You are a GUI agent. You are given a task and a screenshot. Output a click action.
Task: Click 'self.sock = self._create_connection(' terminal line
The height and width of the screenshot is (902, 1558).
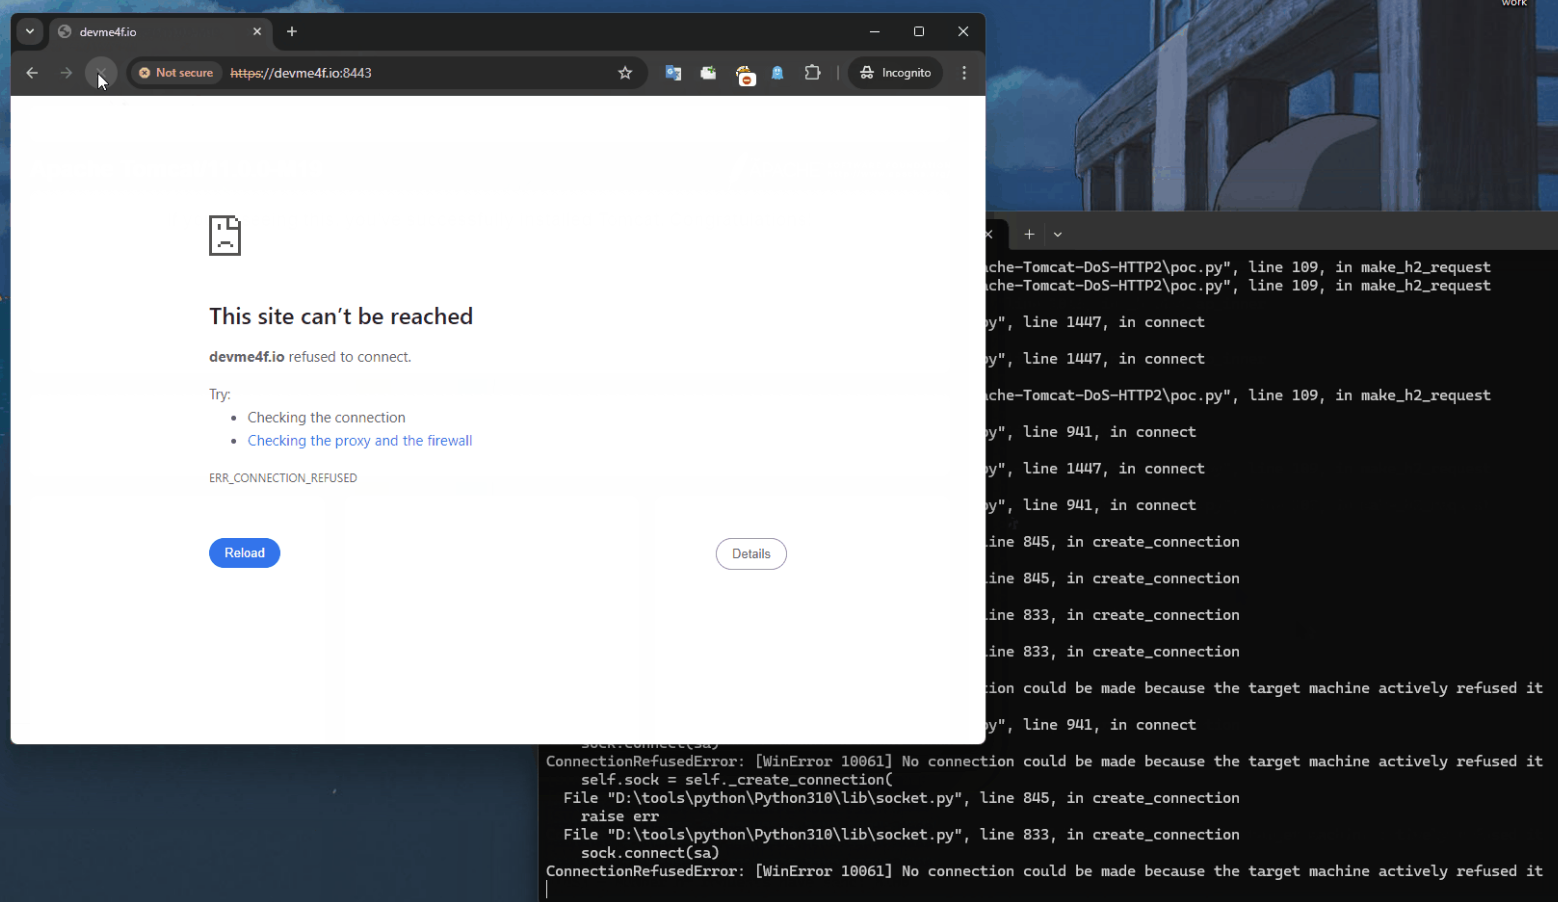(x=737, y=780)
